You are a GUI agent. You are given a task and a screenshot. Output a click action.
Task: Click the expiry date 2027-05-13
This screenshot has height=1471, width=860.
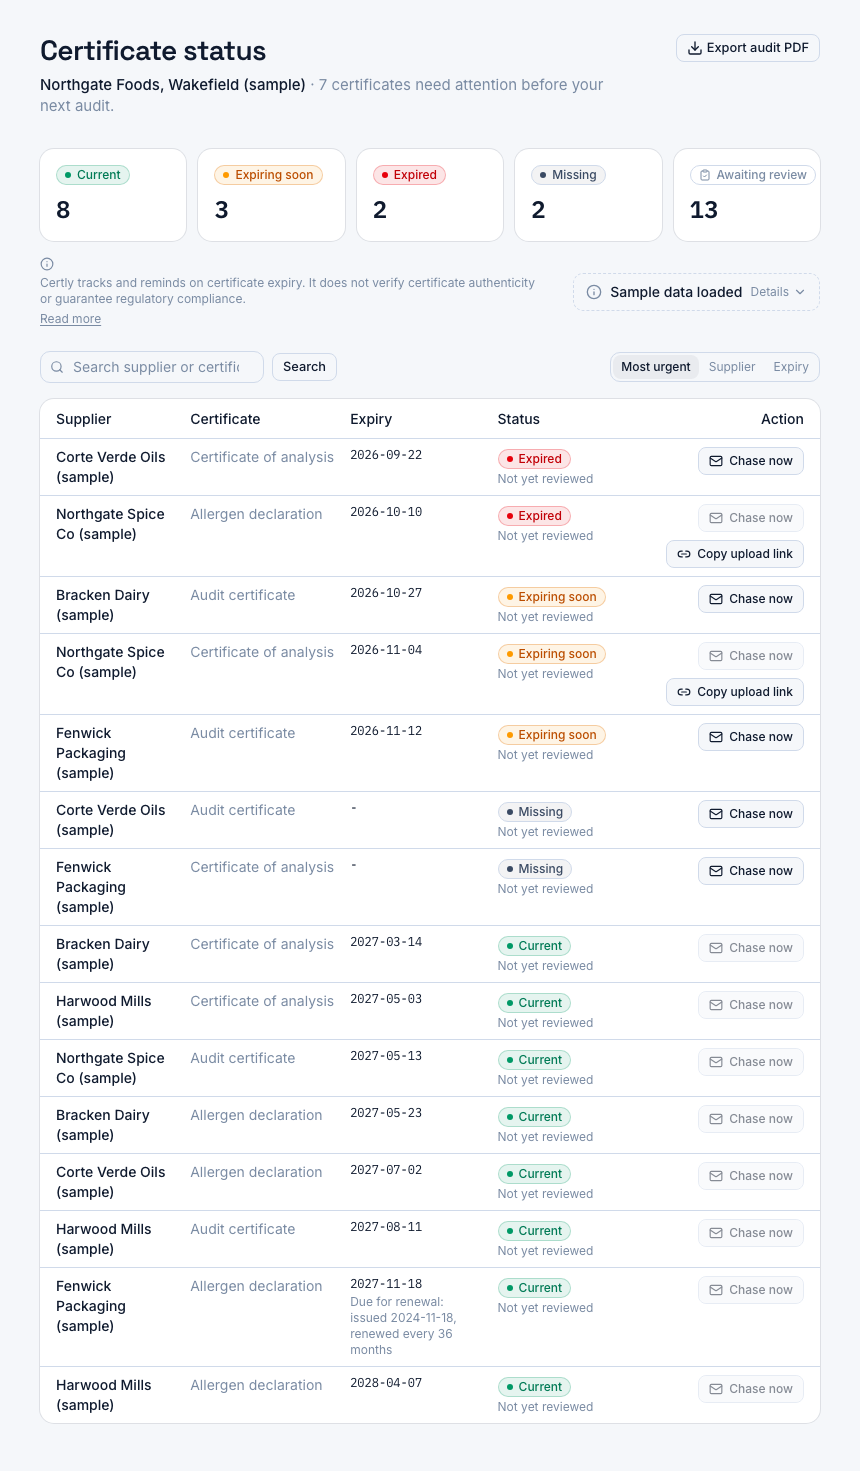tap(386, 1056)
